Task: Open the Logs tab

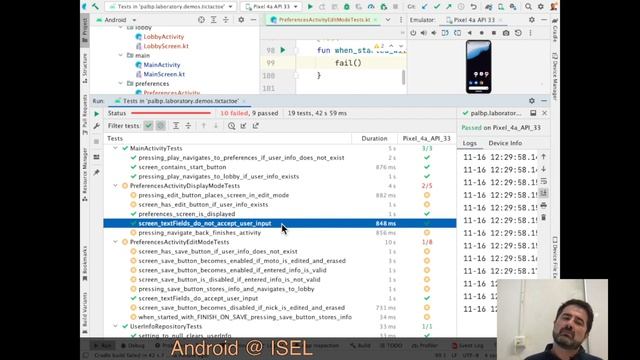Action: click(469, 143)
